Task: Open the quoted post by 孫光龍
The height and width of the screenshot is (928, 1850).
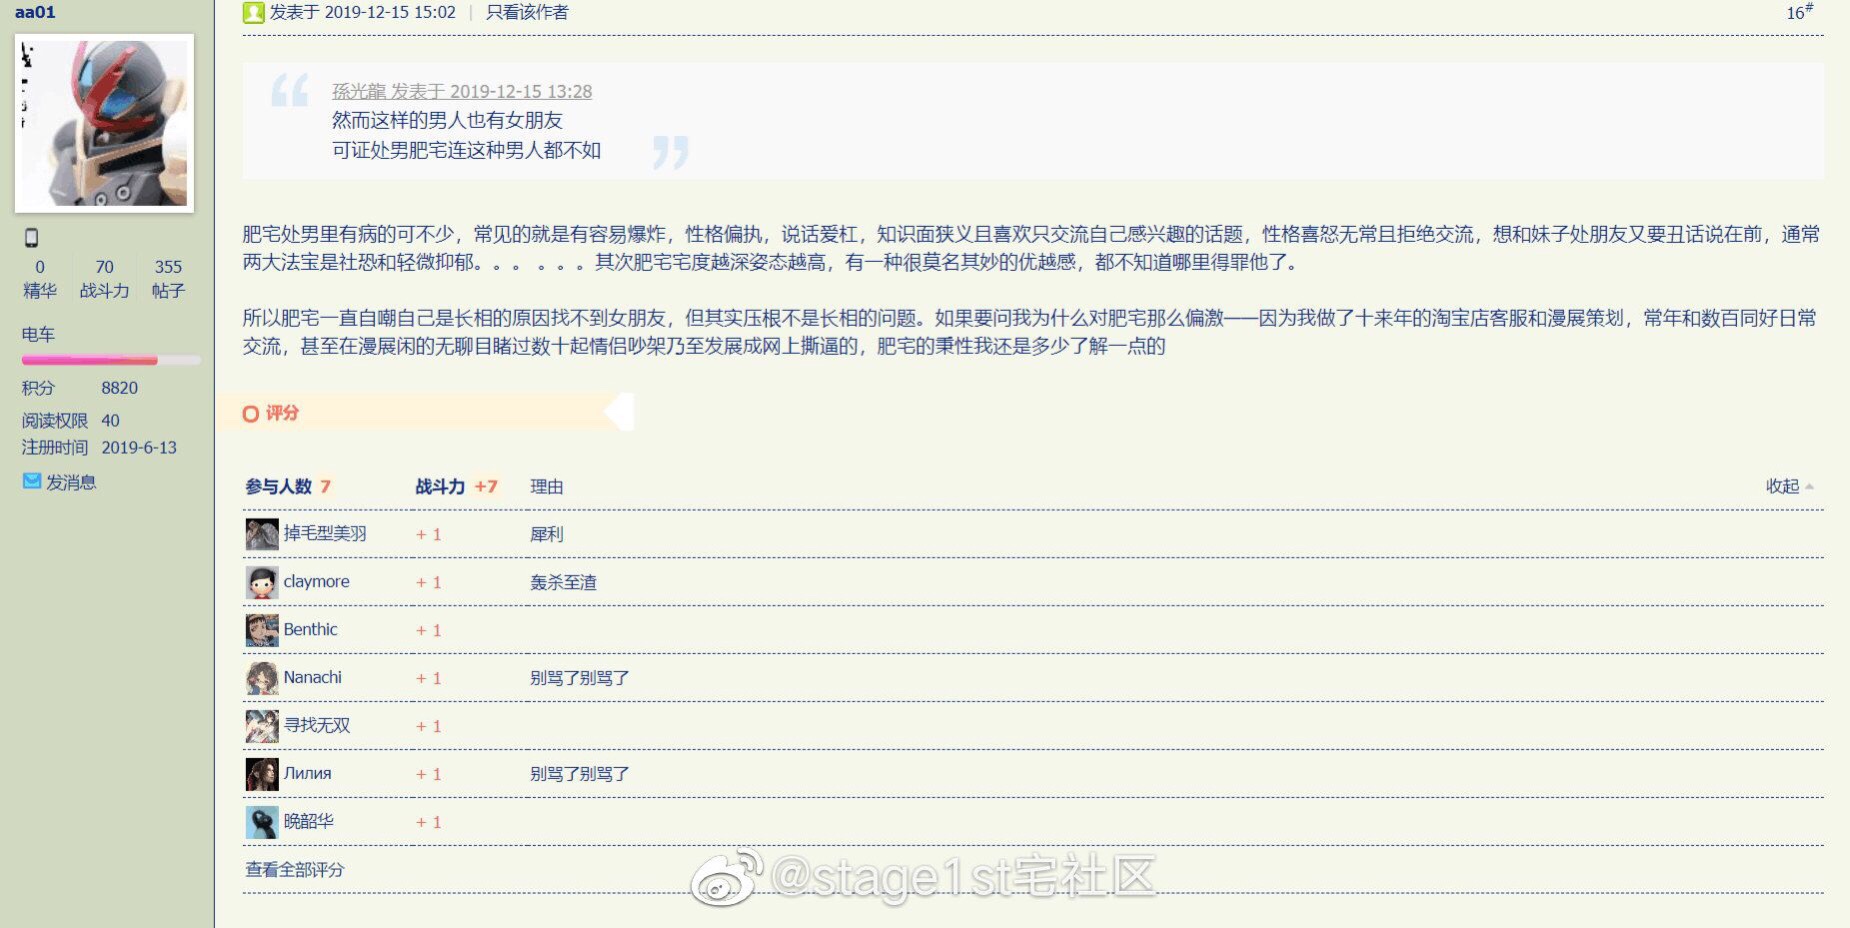Action: click(x=461, y=92)
